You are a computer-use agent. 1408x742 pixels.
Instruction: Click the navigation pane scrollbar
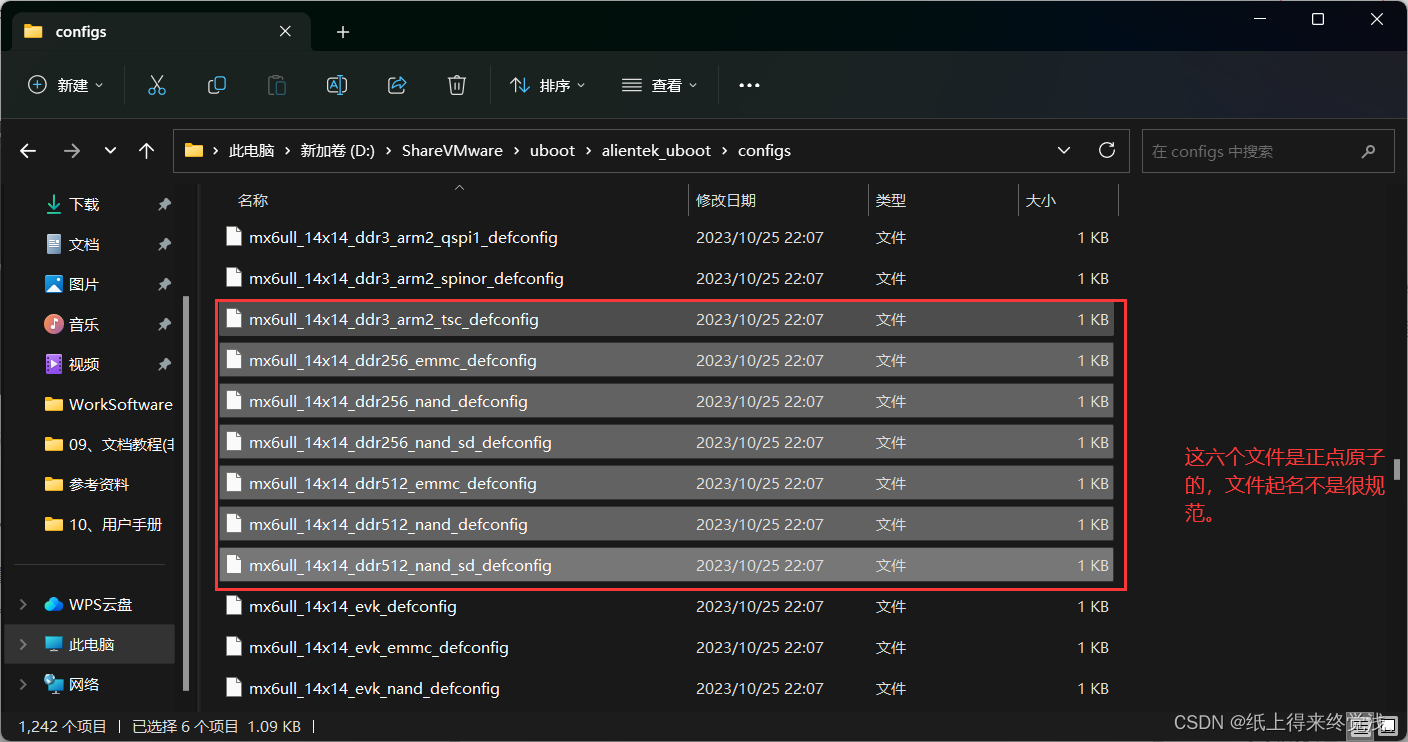coord(186,492)
